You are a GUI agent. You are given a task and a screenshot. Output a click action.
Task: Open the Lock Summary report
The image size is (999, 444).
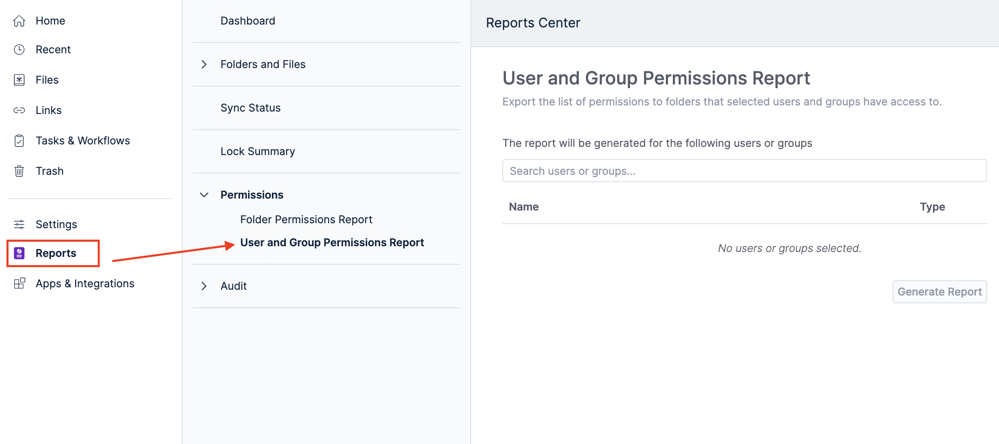tap(257, 152)
